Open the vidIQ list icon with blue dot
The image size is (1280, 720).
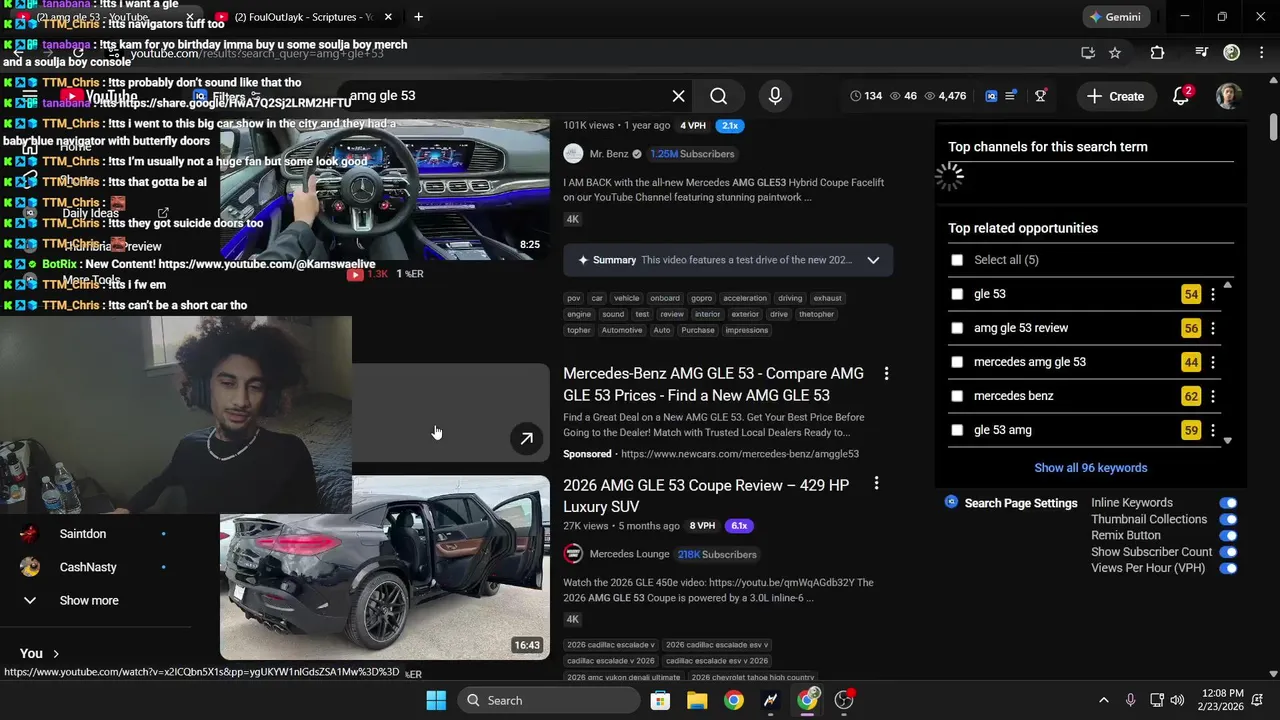[1011, 96]
